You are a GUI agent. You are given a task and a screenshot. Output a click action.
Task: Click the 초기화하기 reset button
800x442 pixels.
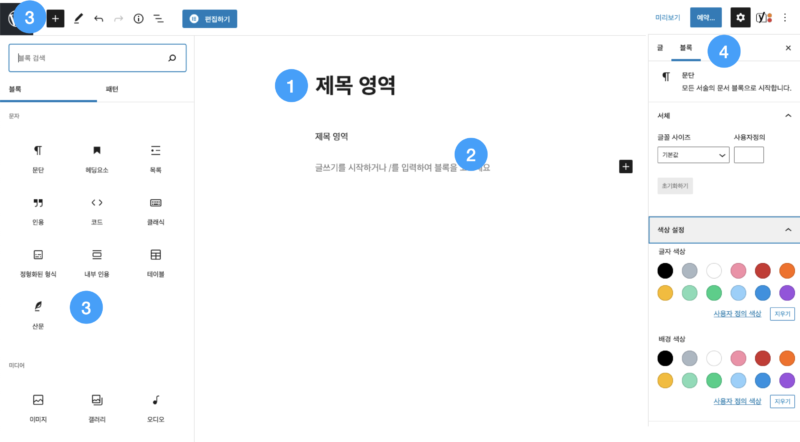click(x=675, y=186)
